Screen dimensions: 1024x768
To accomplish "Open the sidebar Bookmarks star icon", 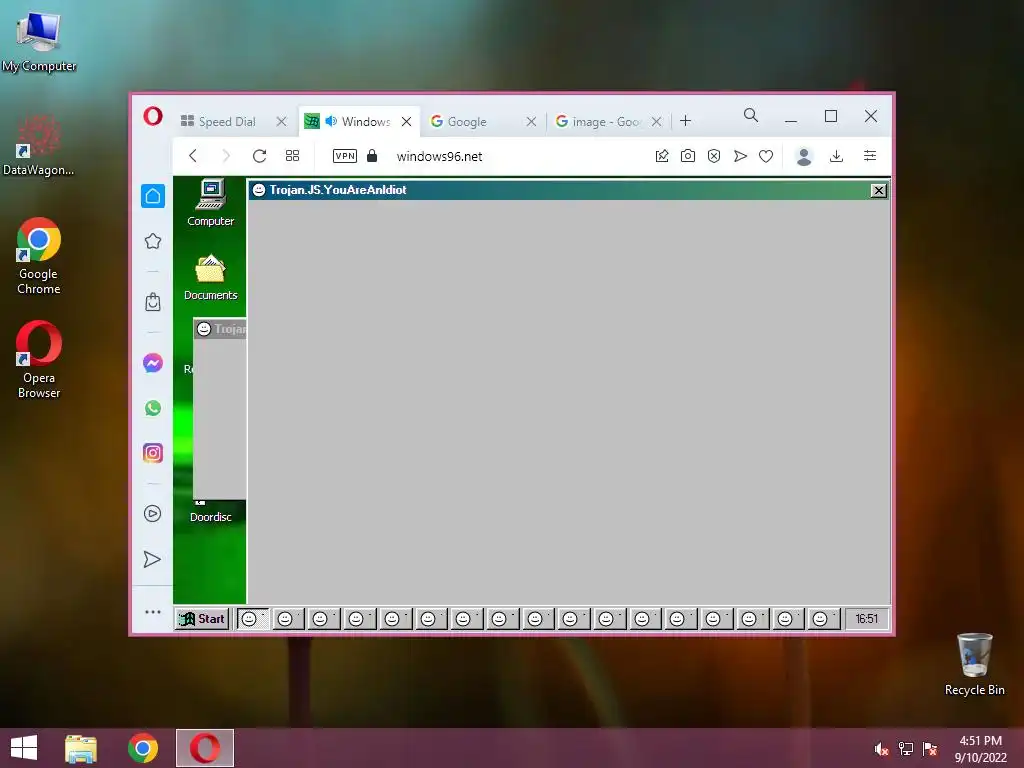I will 153,241.
